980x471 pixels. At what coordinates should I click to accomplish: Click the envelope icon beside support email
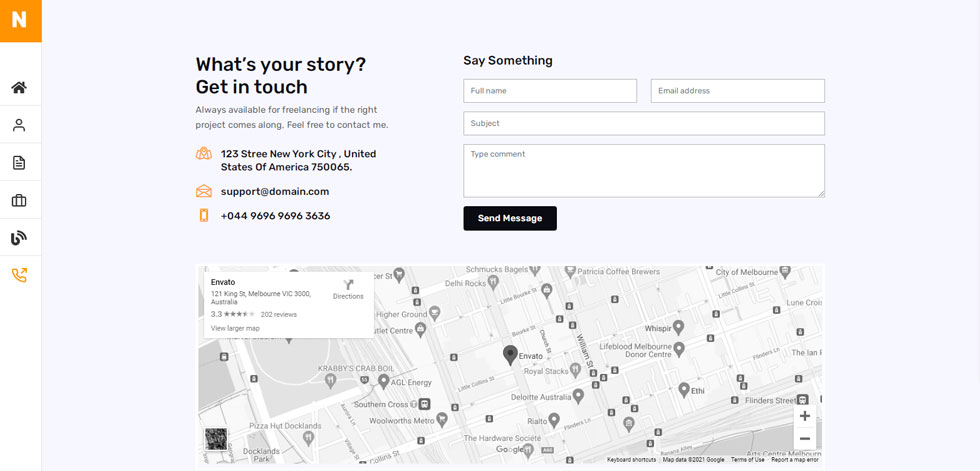pos(204,191)
